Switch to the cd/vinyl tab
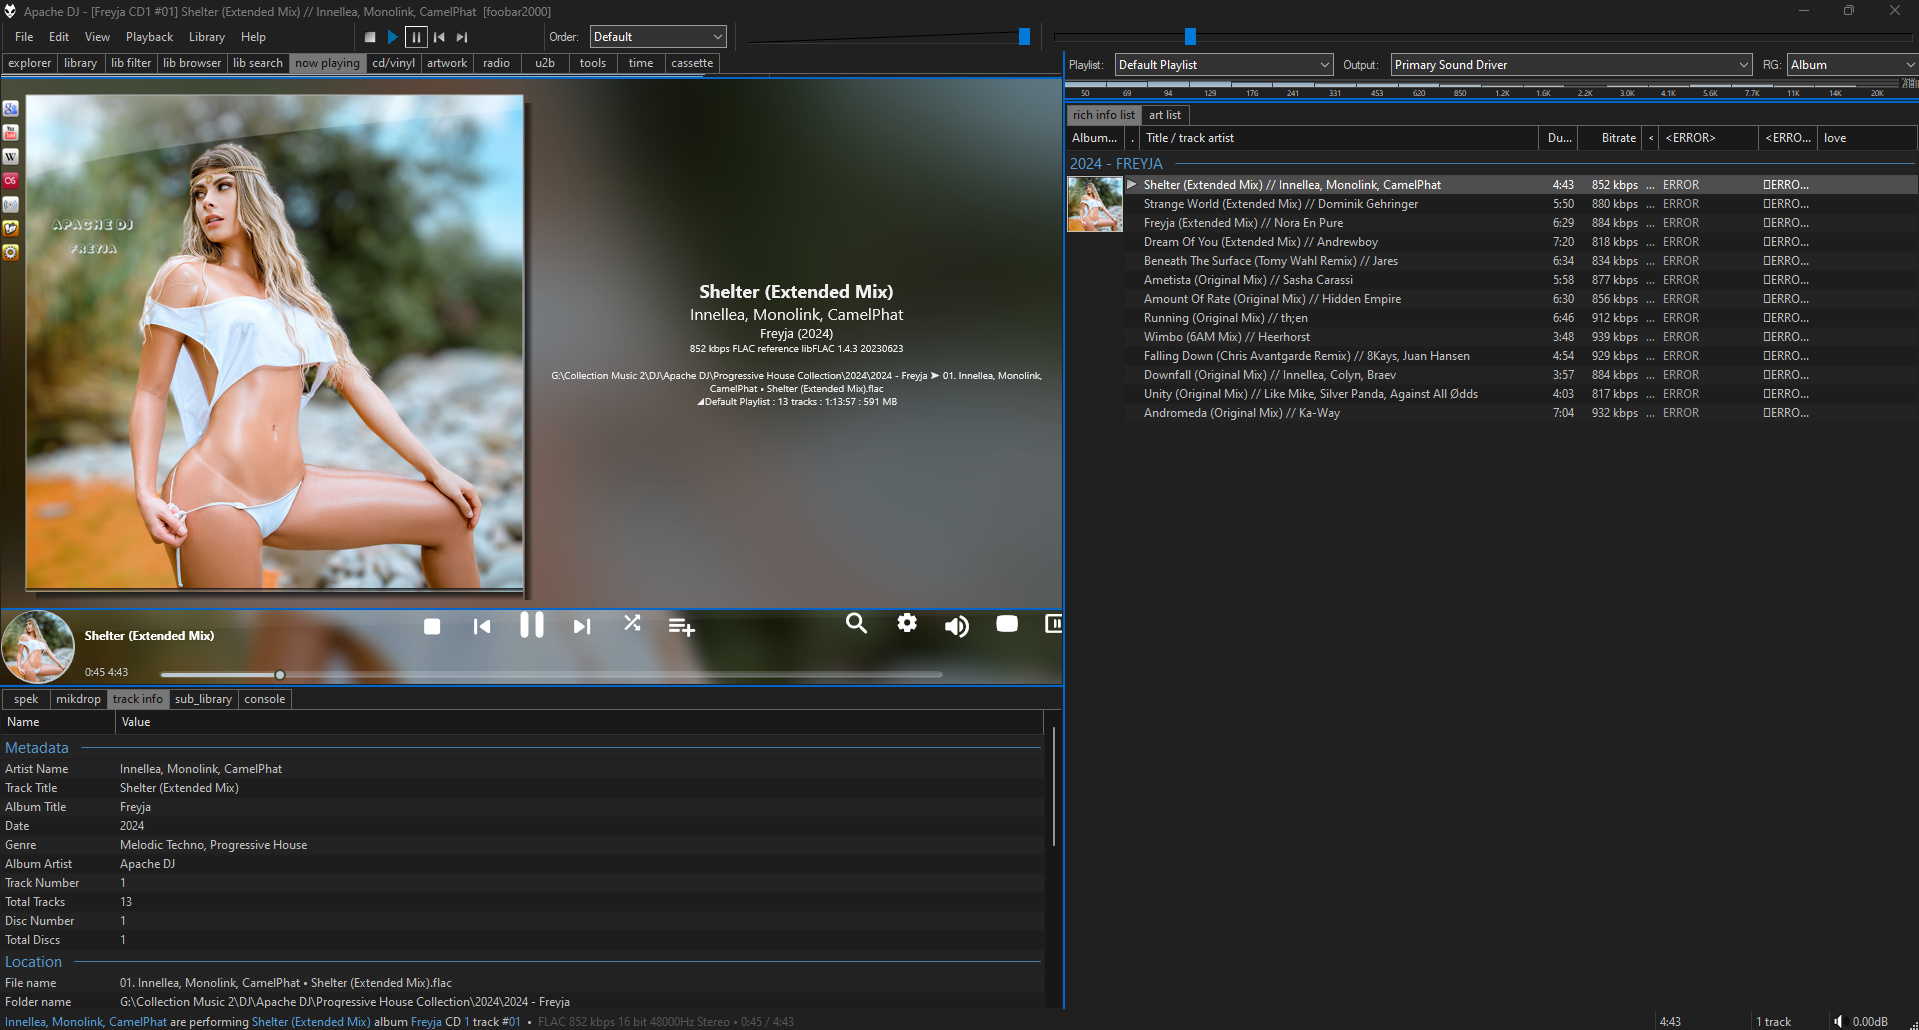 tap(393, 63)
